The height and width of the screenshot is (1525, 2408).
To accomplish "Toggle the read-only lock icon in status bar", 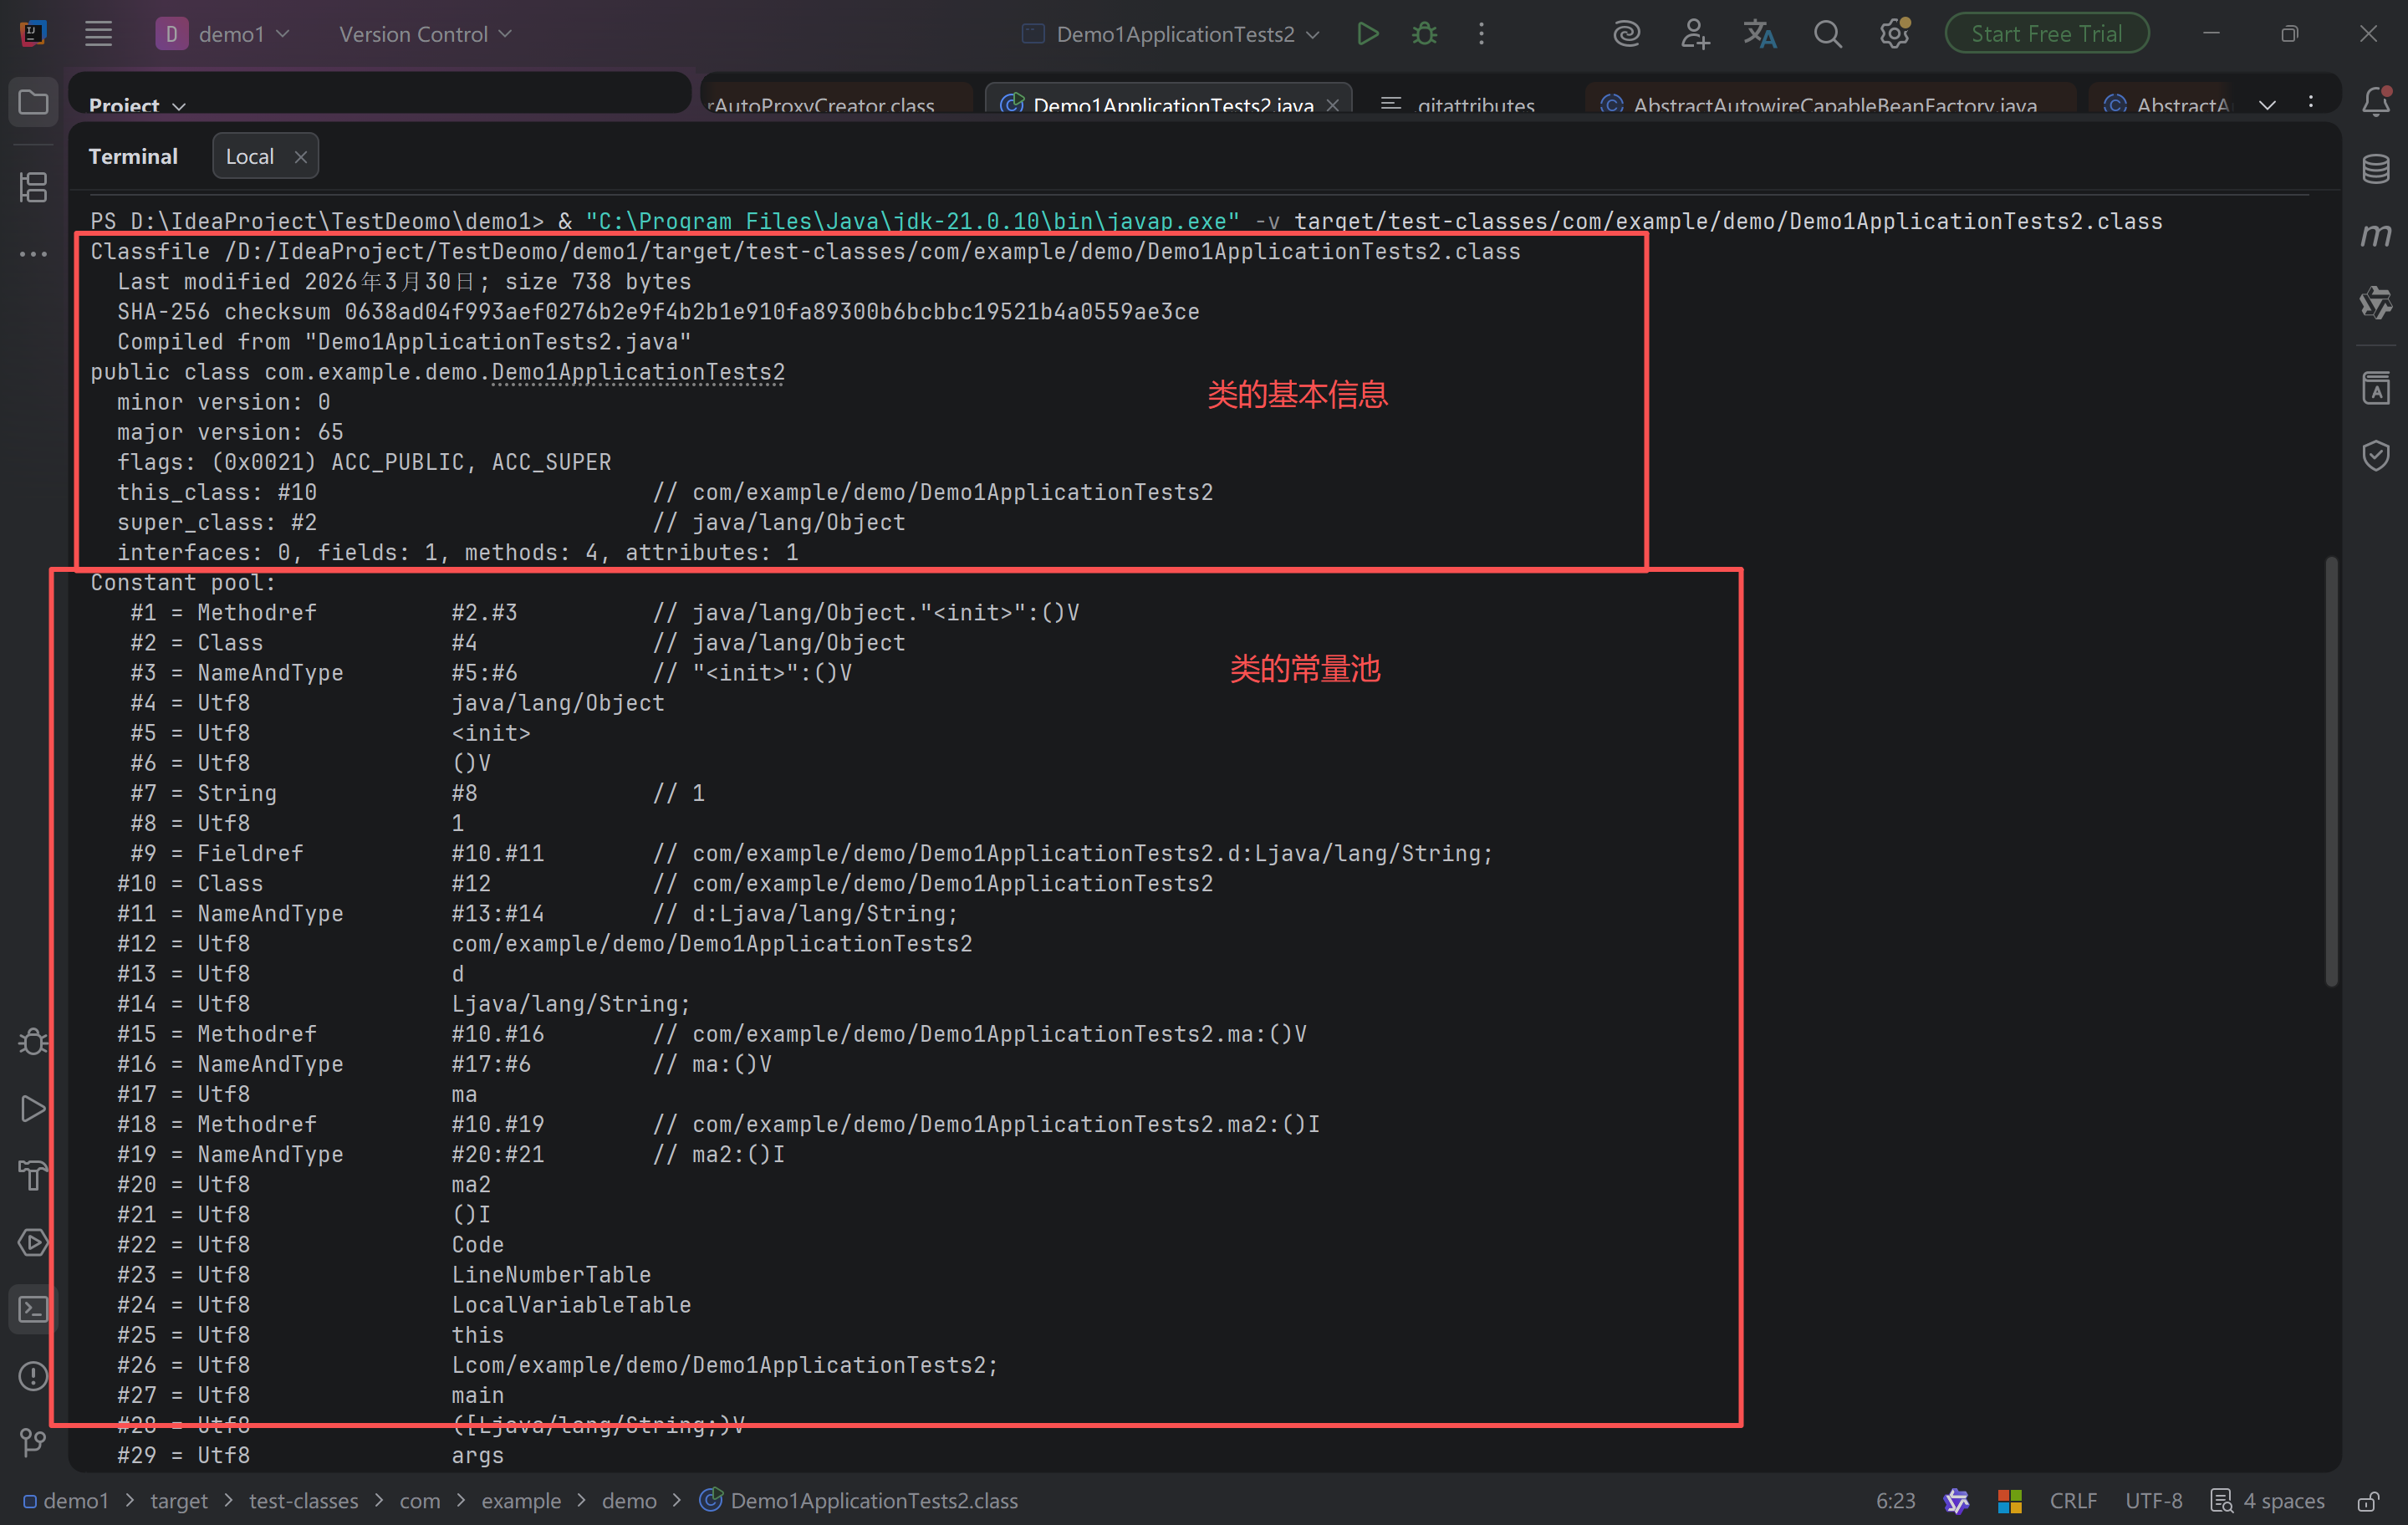I will [x=2368, y=1500].
